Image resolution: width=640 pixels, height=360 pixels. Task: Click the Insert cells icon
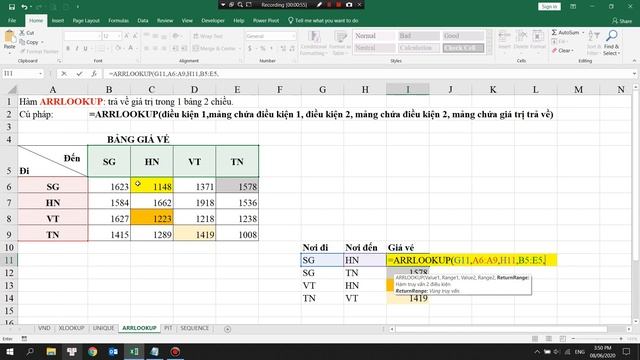504,36
